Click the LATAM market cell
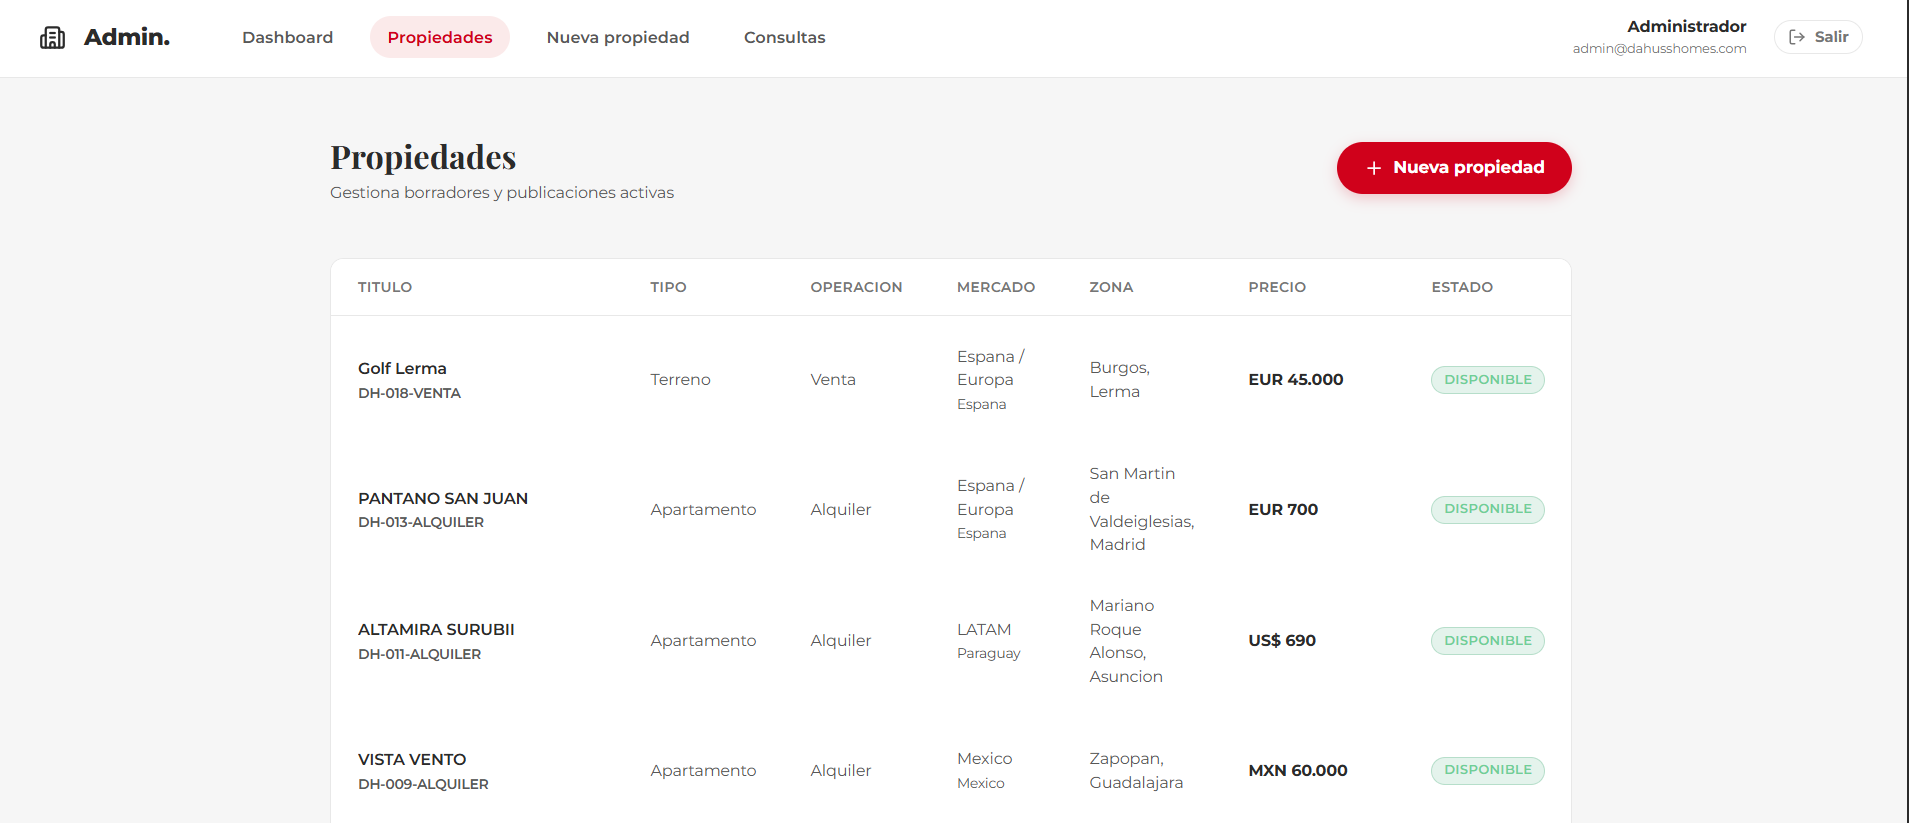This screenshot has width=1909, height=823. coord(984,629)
